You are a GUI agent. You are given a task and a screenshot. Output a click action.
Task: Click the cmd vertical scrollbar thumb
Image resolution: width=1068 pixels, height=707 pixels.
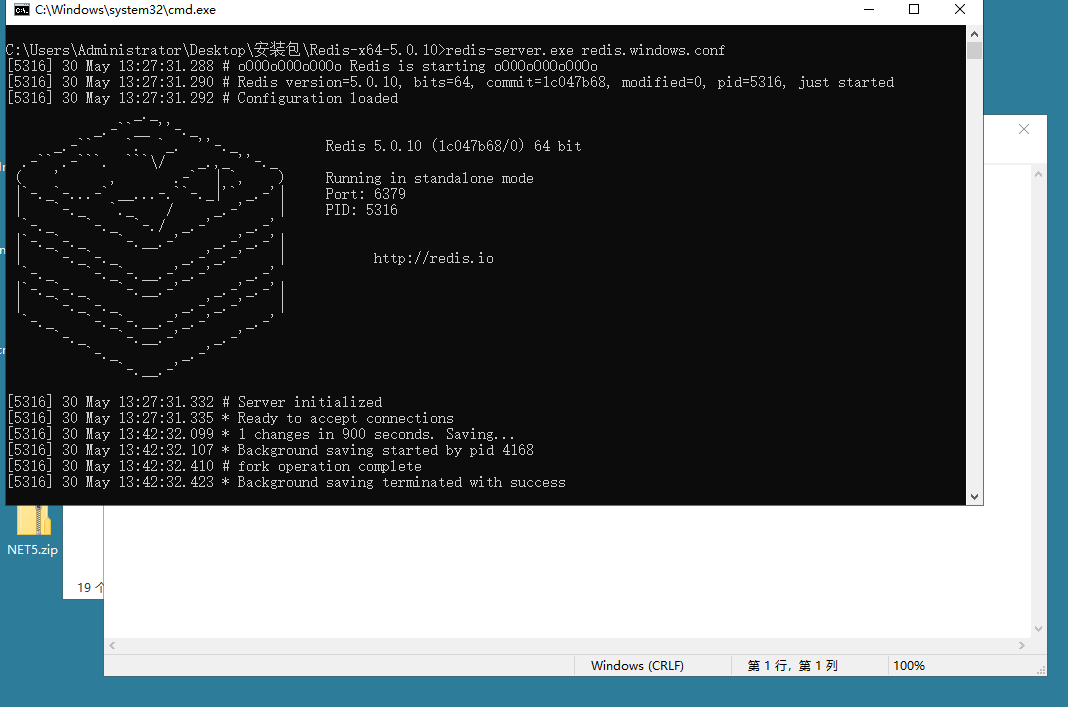click(x=974, y=50)
